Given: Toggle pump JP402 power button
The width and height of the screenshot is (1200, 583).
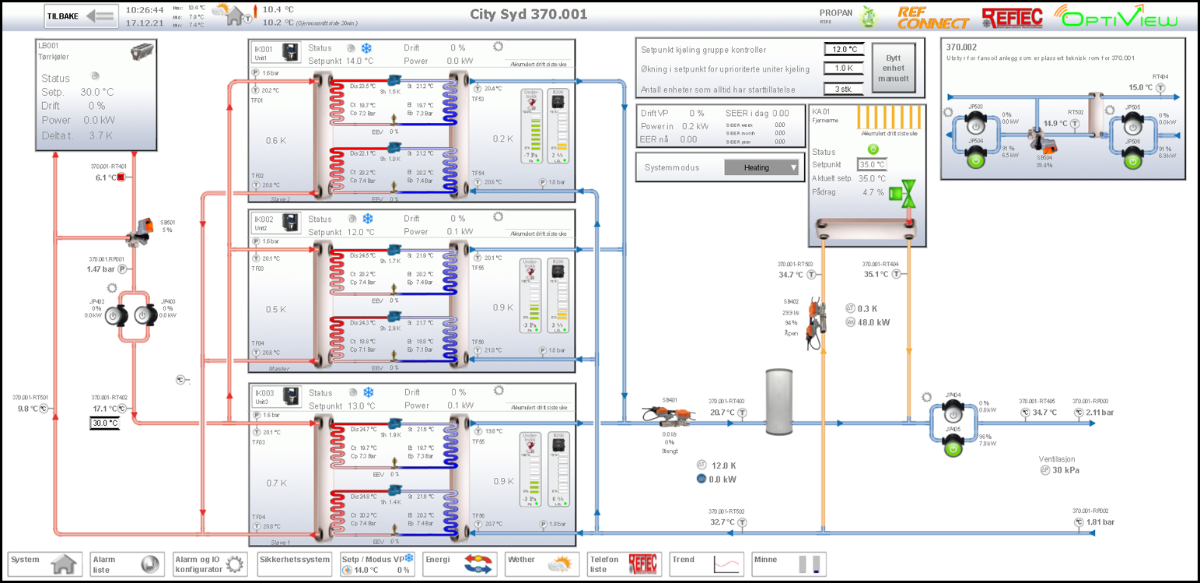Looking at the screenshot, I should pyautogui.click(x=118, y=315).
